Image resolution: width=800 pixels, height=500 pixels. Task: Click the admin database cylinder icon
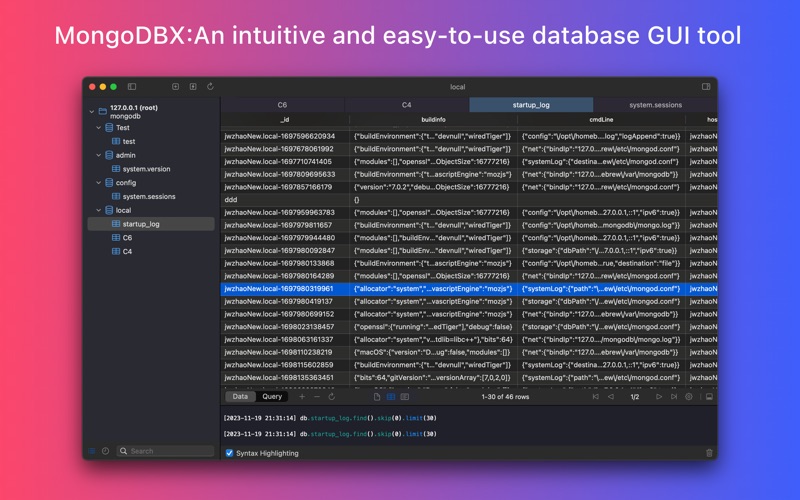[x=109, y=155]
